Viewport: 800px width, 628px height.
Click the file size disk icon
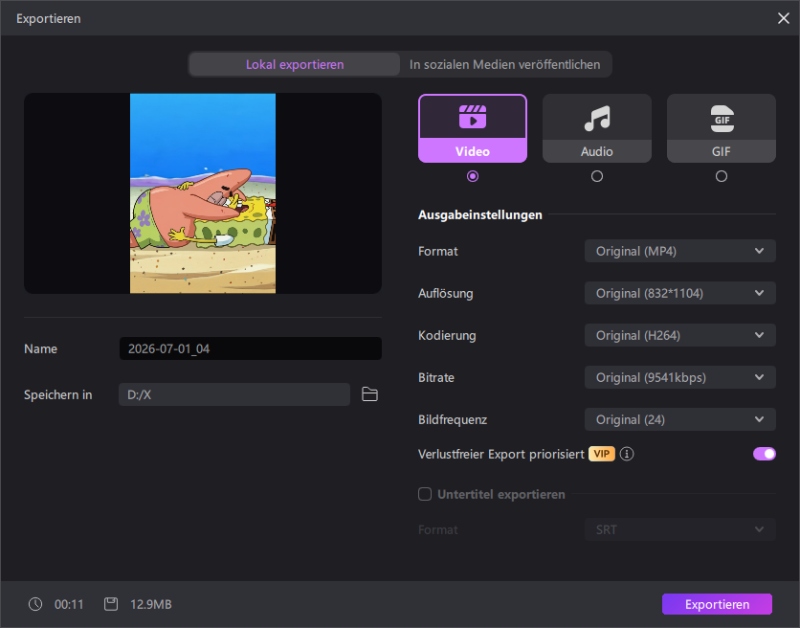pyautogui.click(x=111, y=605)
